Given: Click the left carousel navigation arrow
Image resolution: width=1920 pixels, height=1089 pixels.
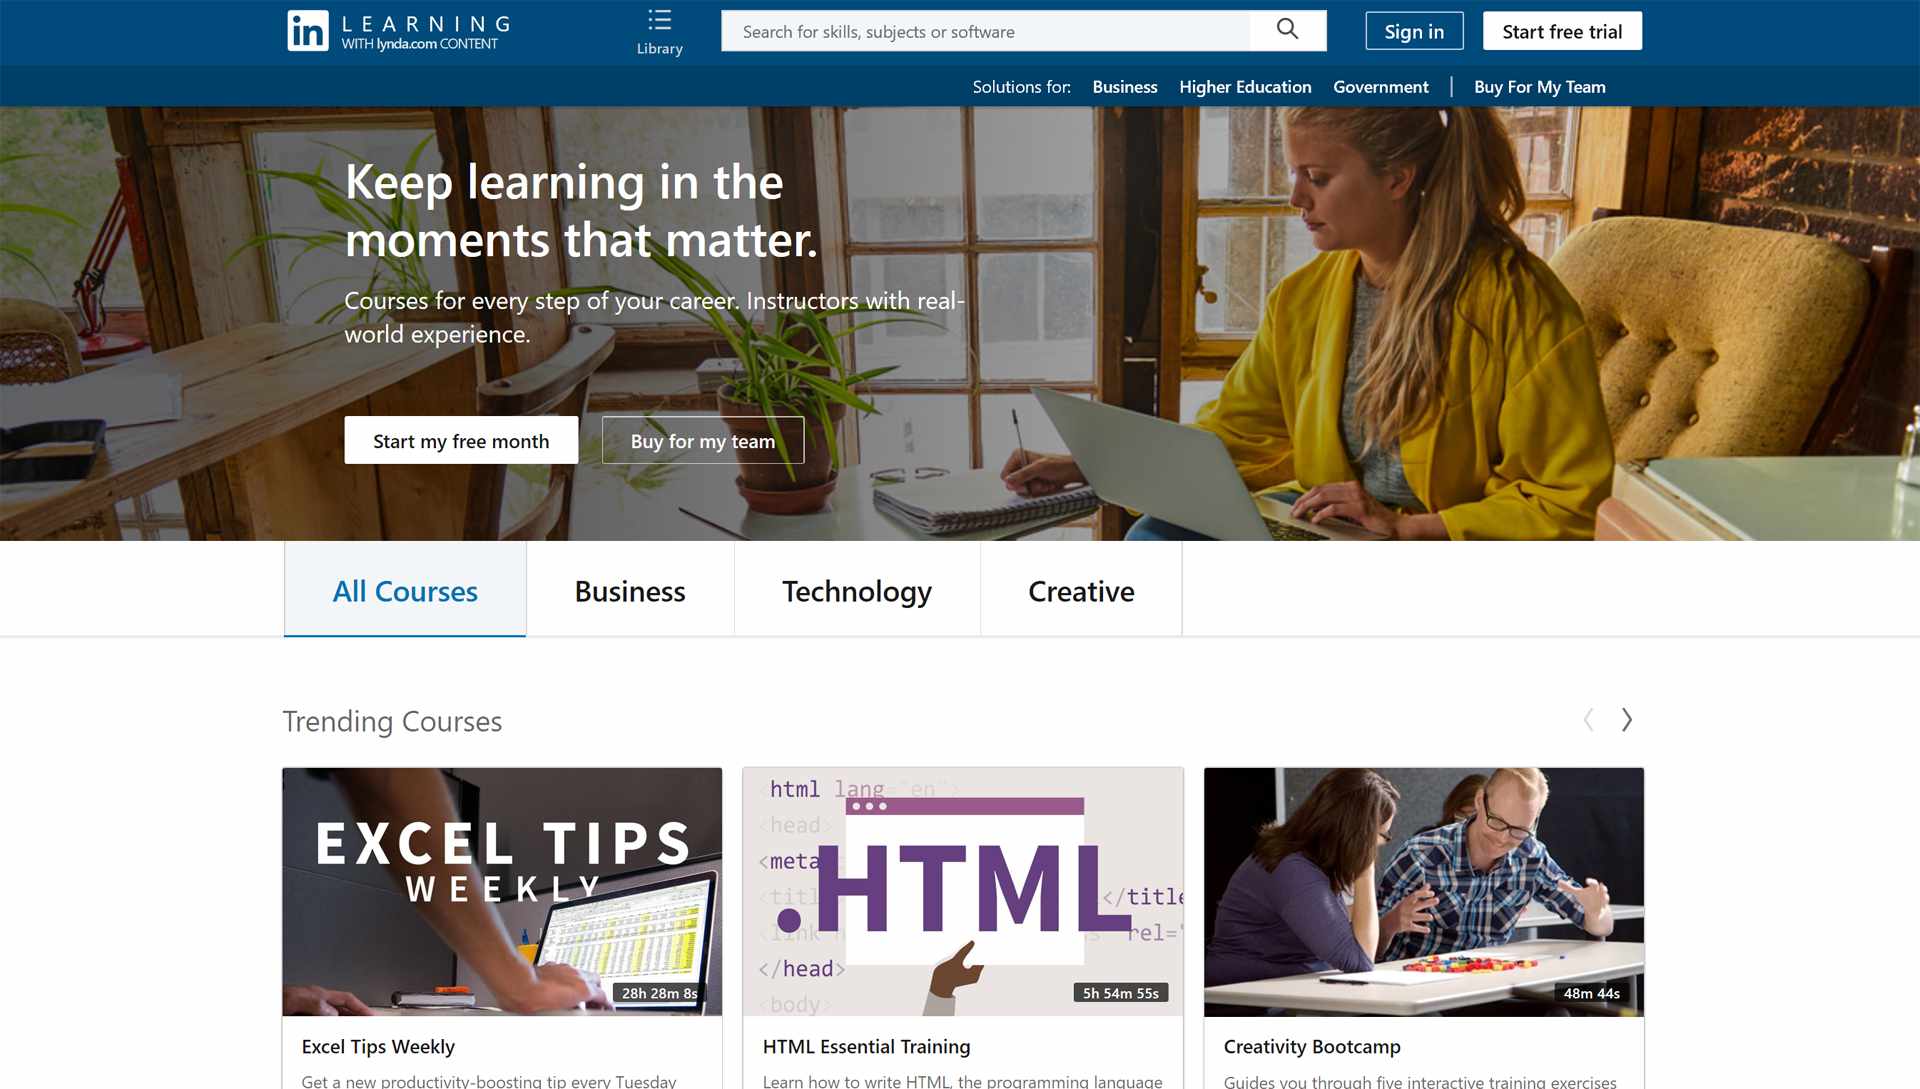Looking at the screenshot, I should click(x=1590, y=720).
